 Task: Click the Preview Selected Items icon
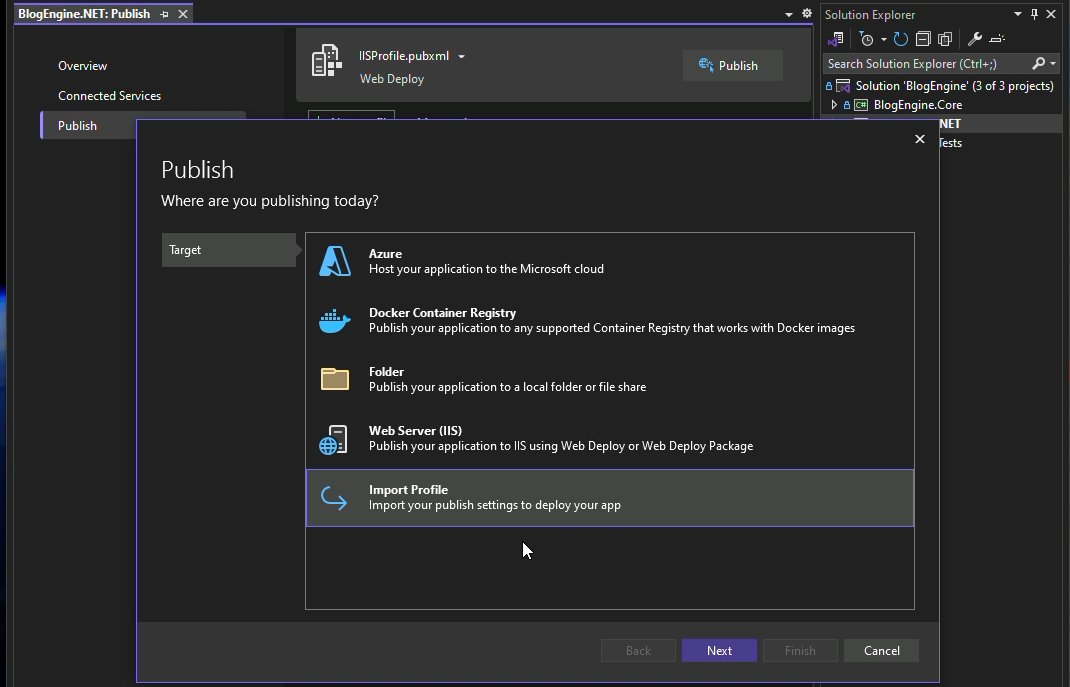pyautogui.click(x=997, y=39)
